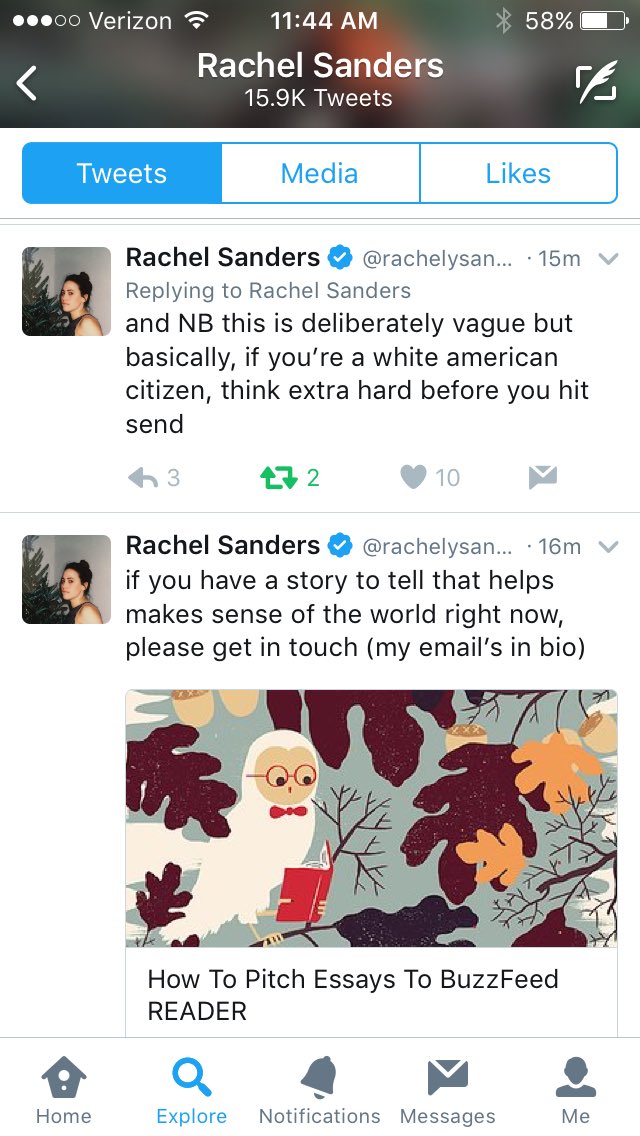Open the Explore search icon

pyautogui.click(x=191, y=1077)
